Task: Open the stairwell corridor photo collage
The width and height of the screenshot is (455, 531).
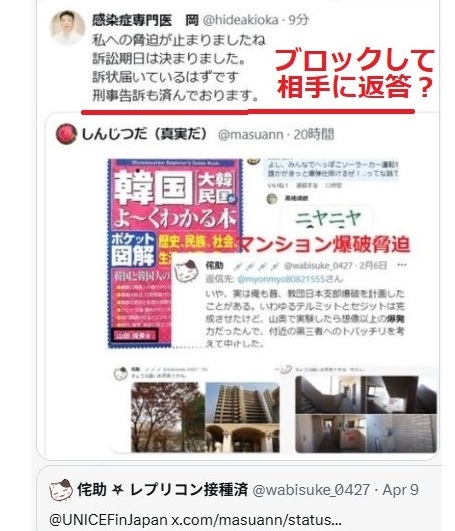Action: pyautogui.click(x=366, y=414)
